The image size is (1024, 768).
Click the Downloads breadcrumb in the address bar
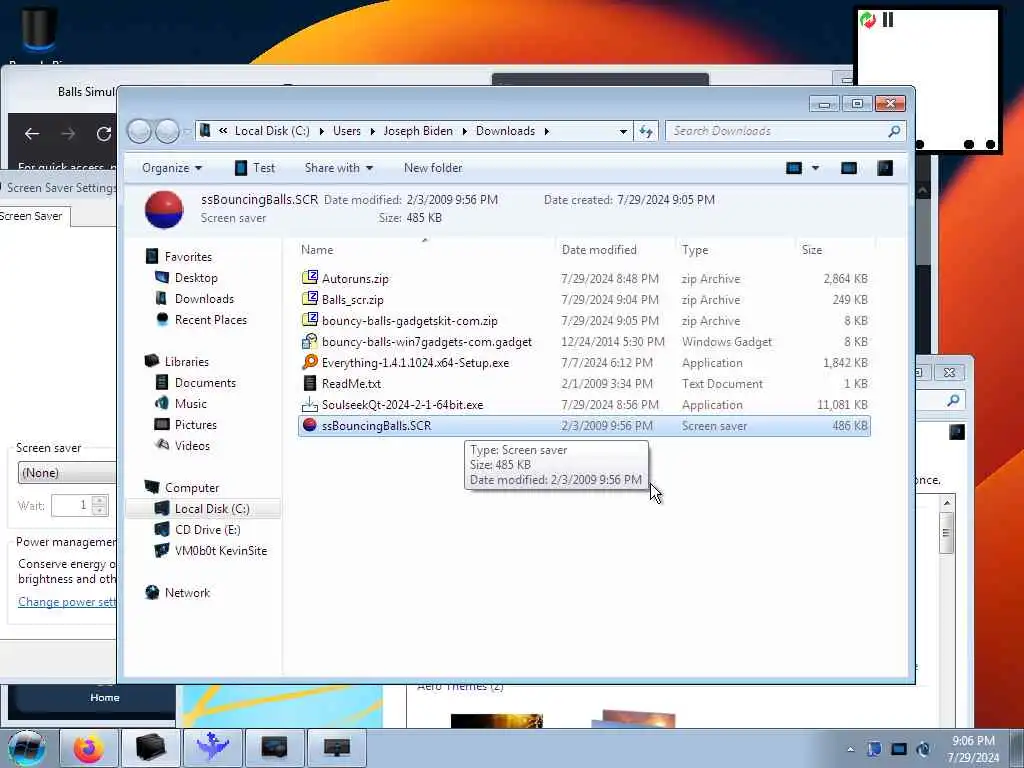point(505,131)
